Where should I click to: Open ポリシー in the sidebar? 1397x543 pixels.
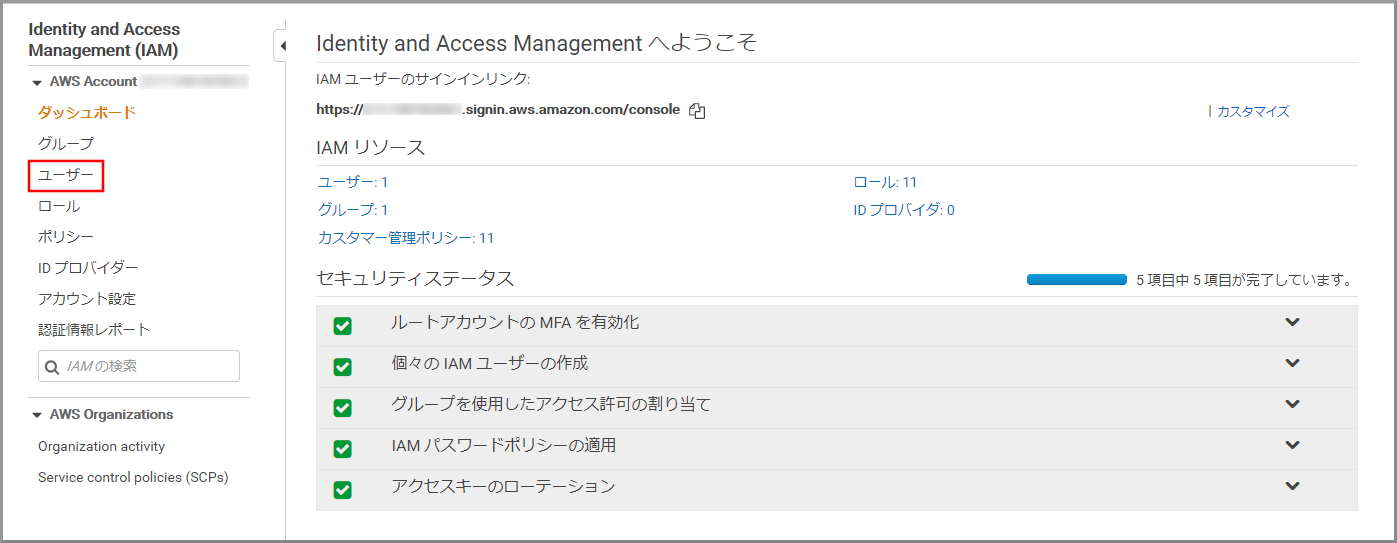pyautogui.click(x=66, y=237)
